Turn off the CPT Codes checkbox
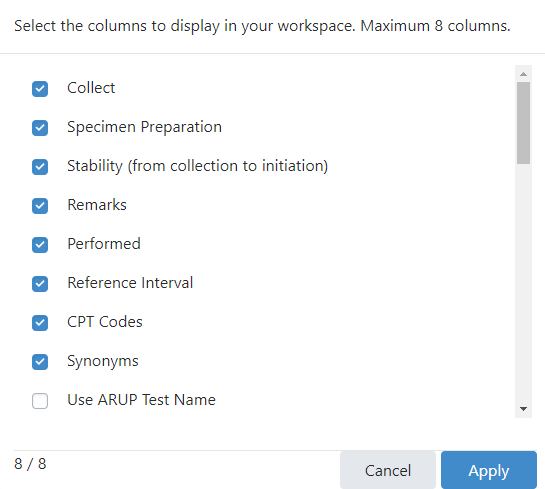Screen dimensions: 545x489 [x=40, y=323]
